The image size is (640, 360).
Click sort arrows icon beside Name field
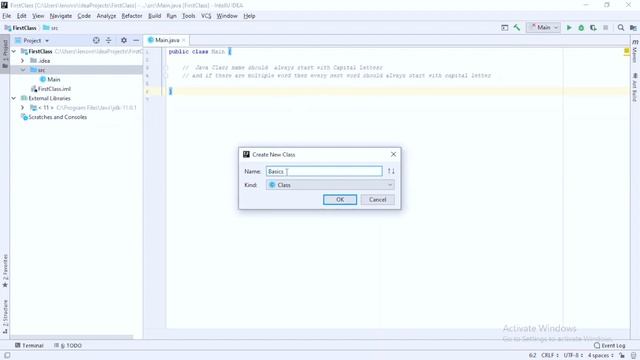[391, 171]
